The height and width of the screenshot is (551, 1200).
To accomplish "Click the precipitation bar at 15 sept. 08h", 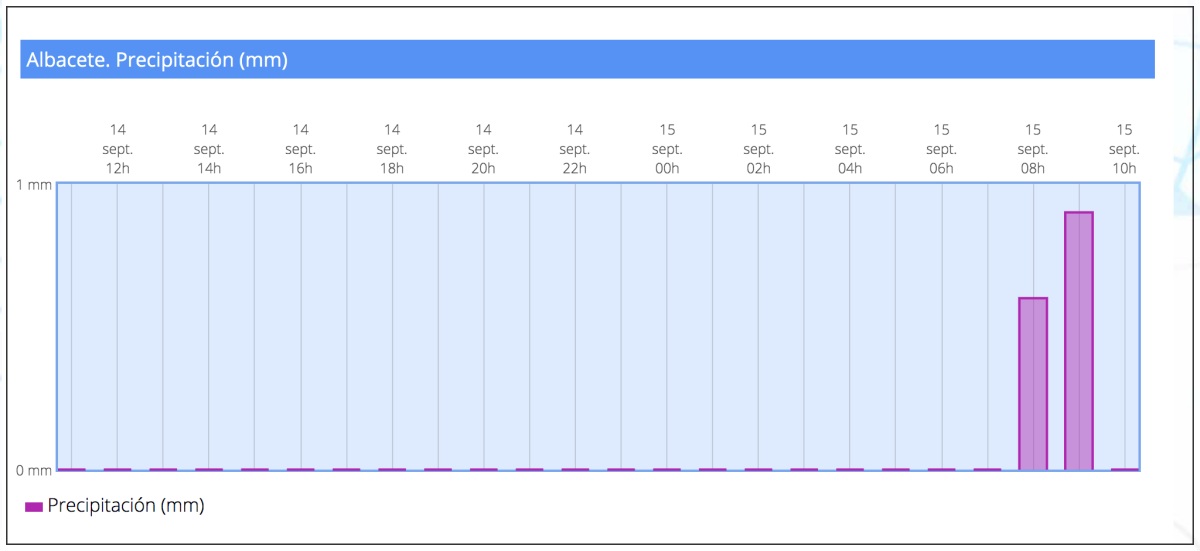I will pyautogui.click(x=1033, y=384).
